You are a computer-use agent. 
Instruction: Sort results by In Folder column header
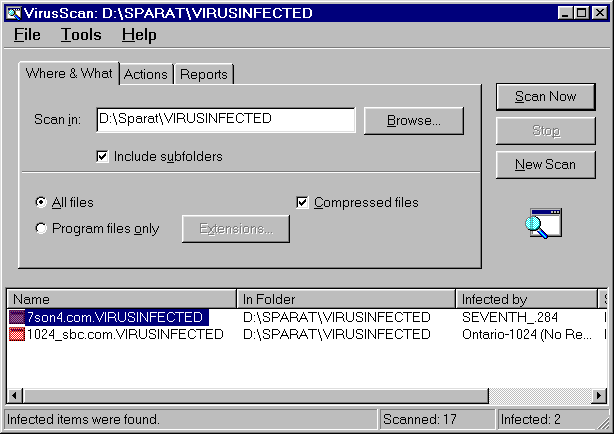346,299
